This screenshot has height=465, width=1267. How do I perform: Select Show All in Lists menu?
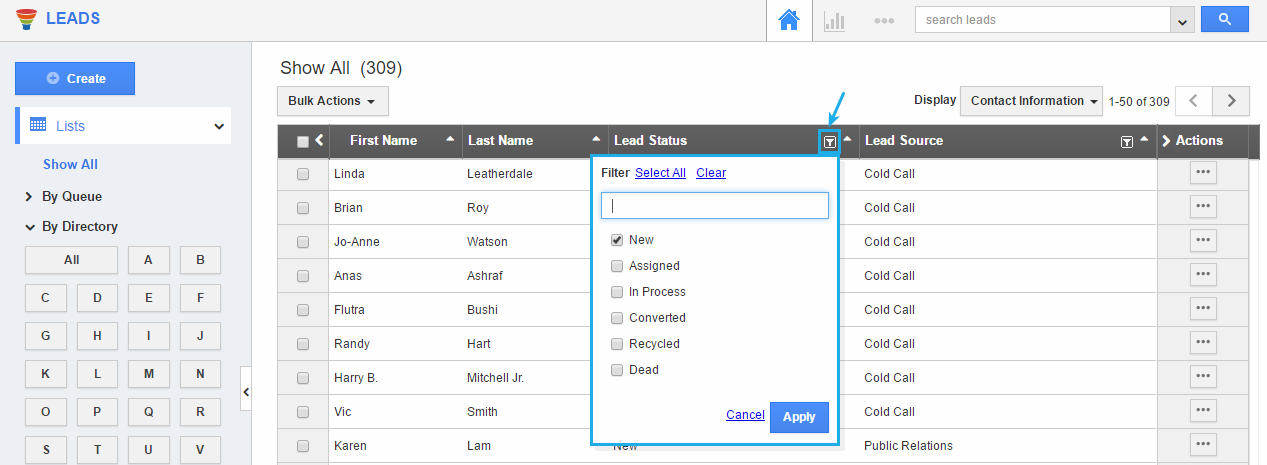click(70, 165)
